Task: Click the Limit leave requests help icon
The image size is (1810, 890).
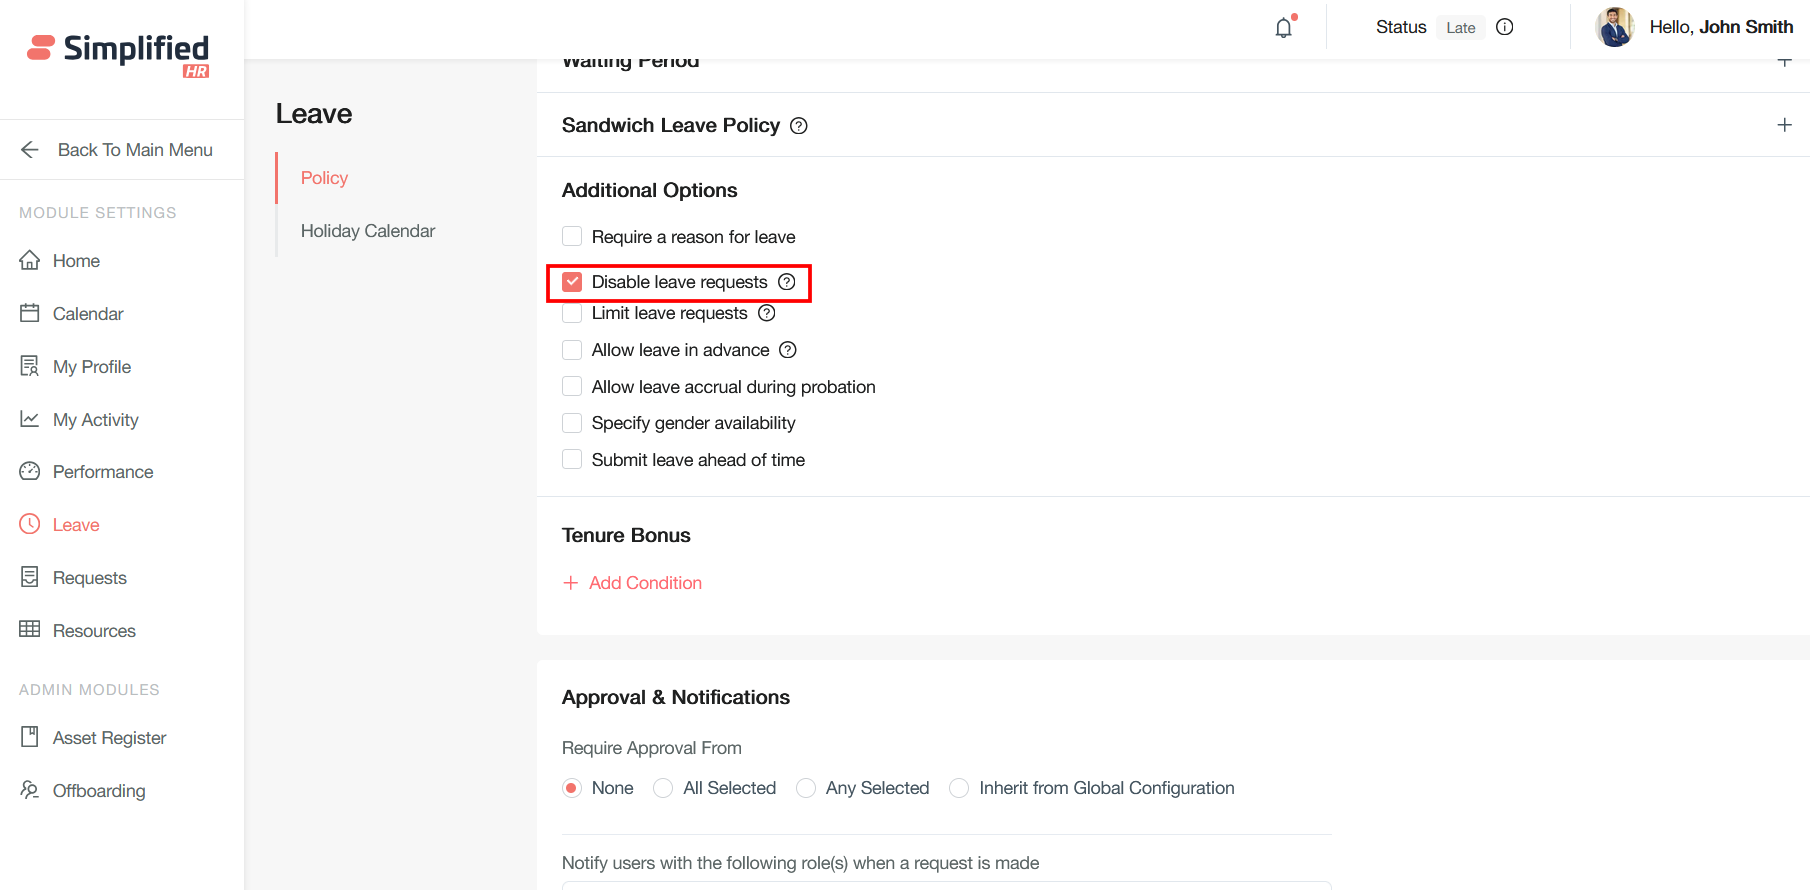Action: [x=767, y=313]
